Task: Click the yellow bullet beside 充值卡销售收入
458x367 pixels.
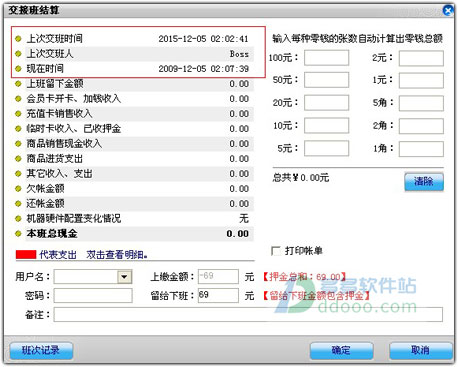Action: pyautogui.click(x=18, y=114)
